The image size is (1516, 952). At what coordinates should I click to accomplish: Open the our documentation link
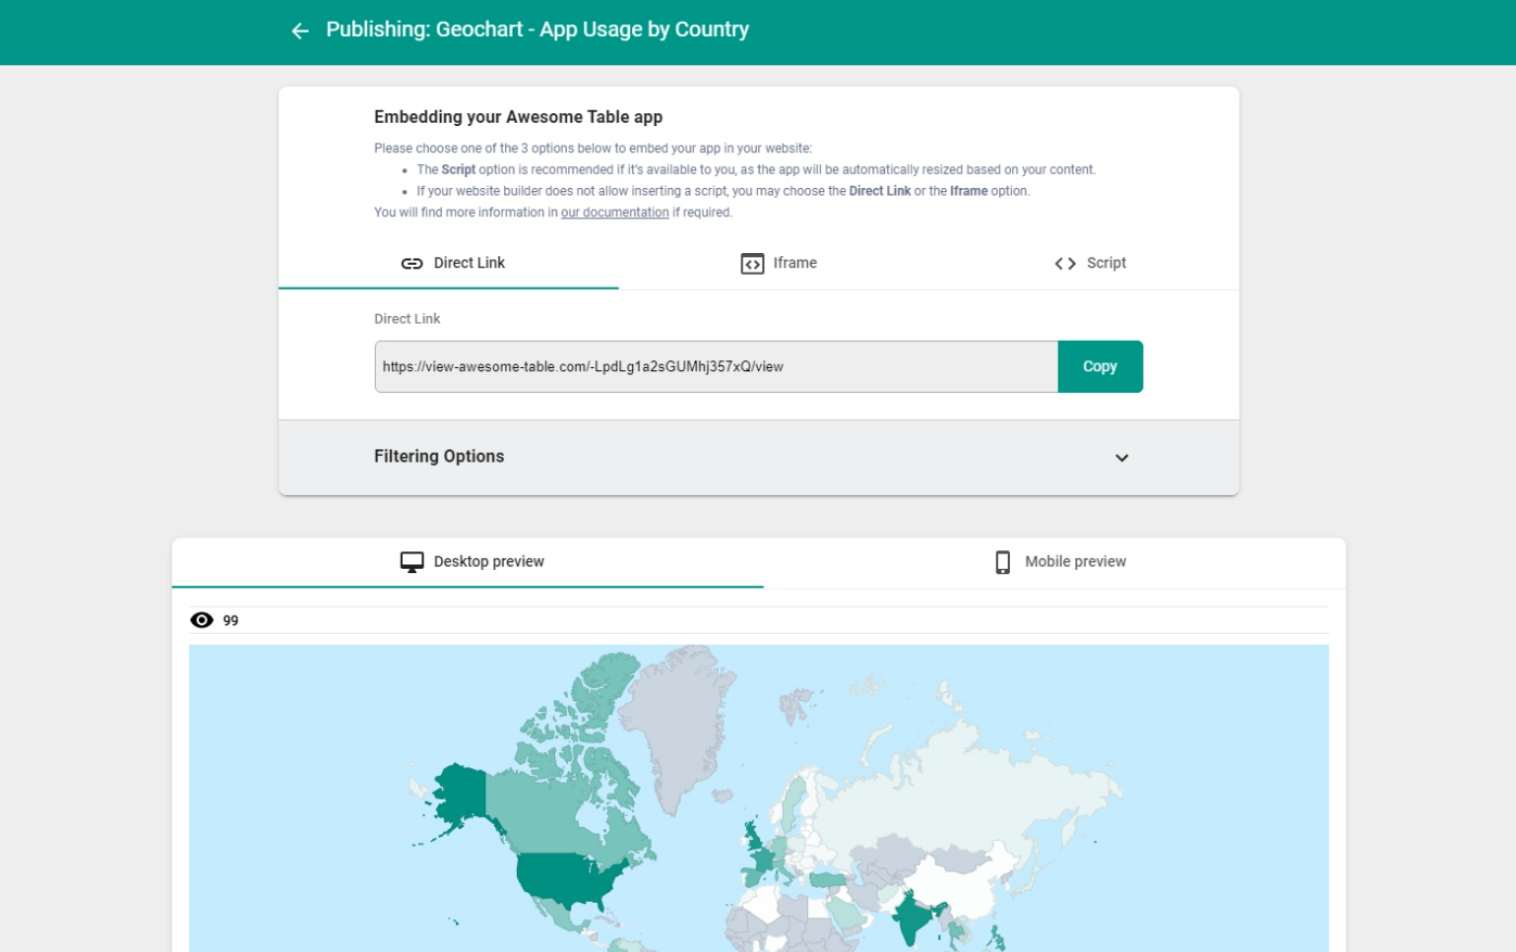click(x=615, y=212)
